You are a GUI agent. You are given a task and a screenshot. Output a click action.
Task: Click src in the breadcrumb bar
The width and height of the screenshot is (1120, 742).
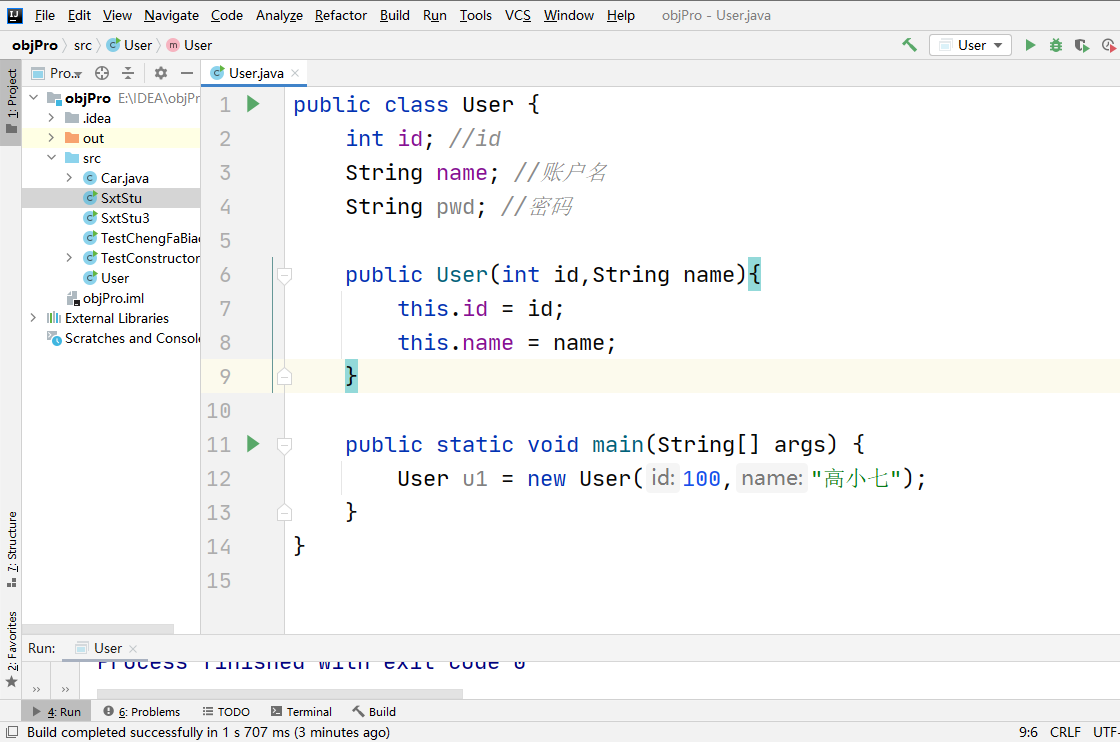click(x=83, y=45)
